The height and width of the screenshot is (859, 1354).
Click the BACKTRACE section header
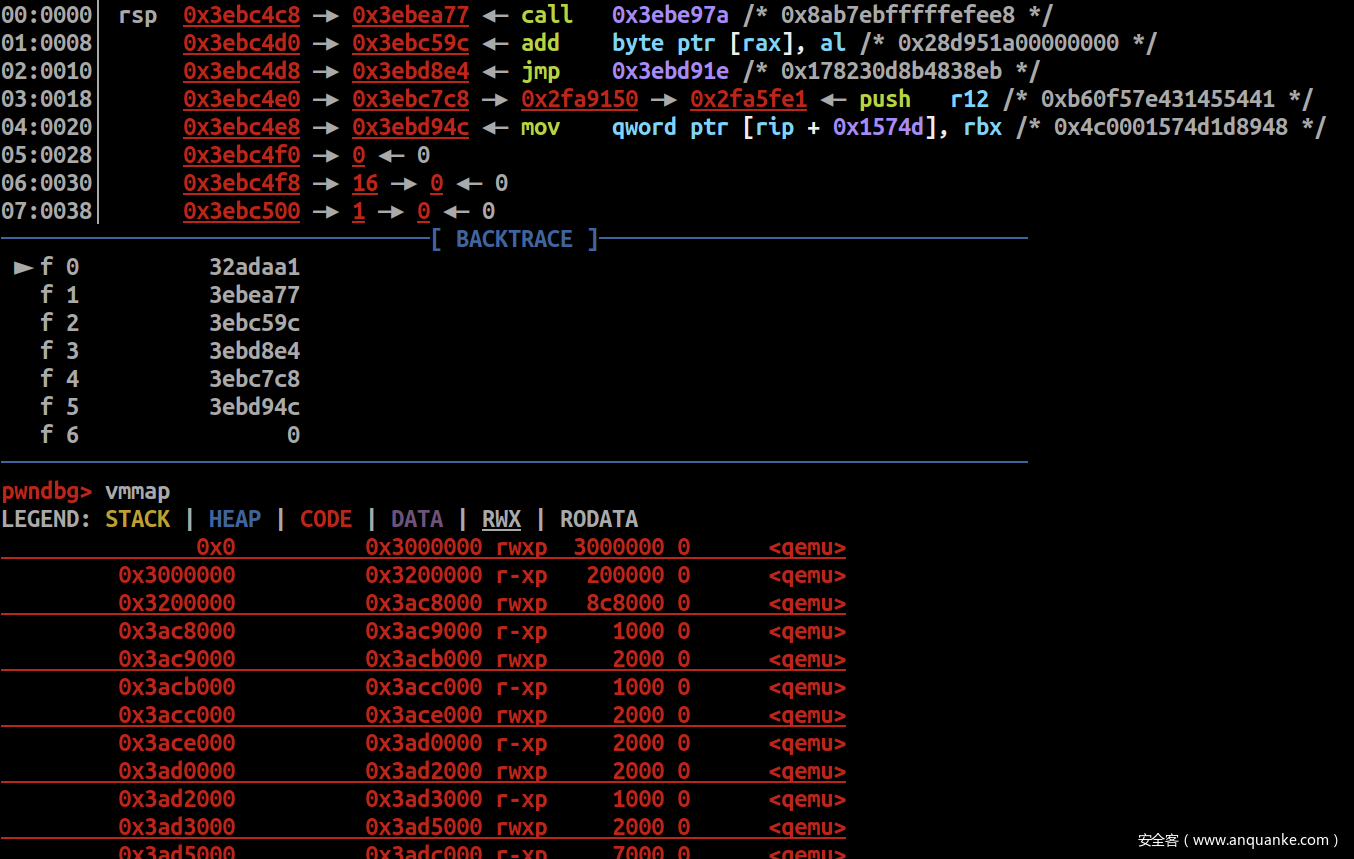point(513,239)
